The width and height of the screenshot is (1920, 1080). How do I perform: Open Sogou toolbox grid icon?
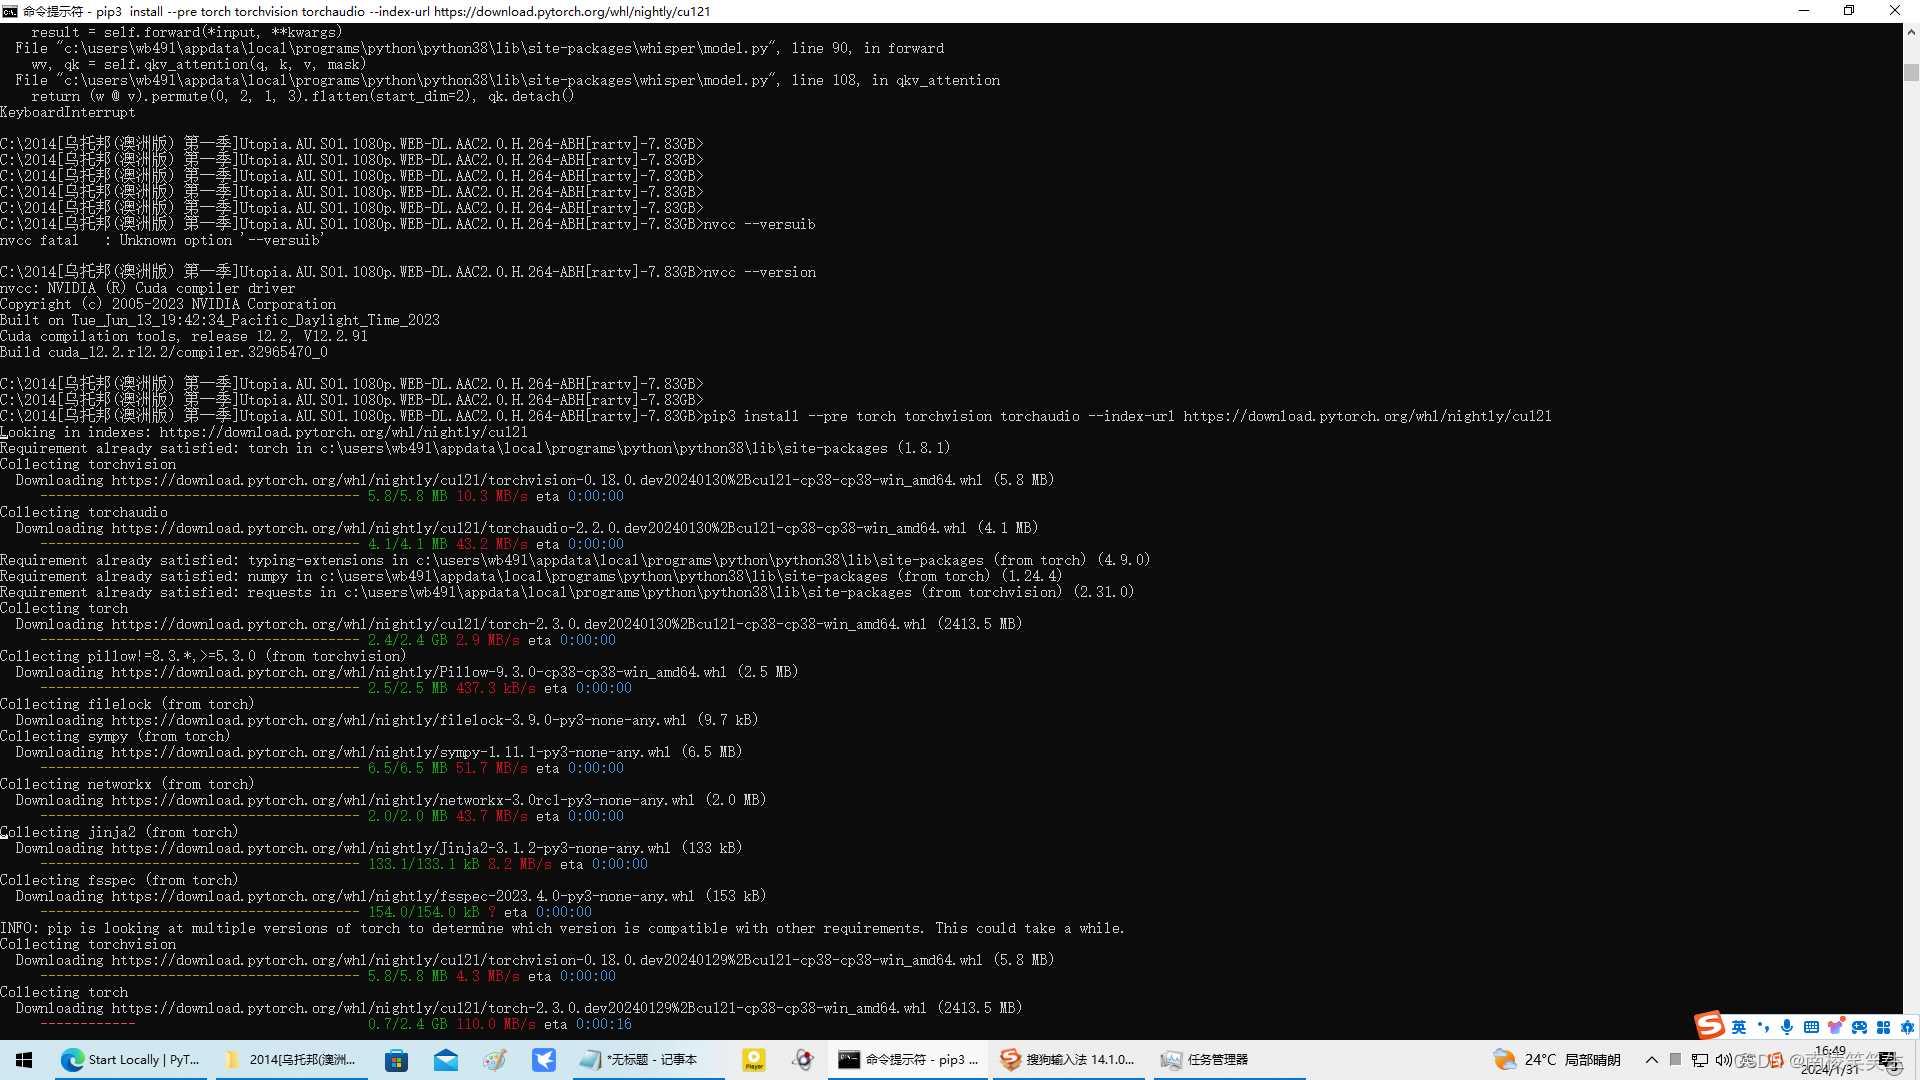pos(1883,1027)
